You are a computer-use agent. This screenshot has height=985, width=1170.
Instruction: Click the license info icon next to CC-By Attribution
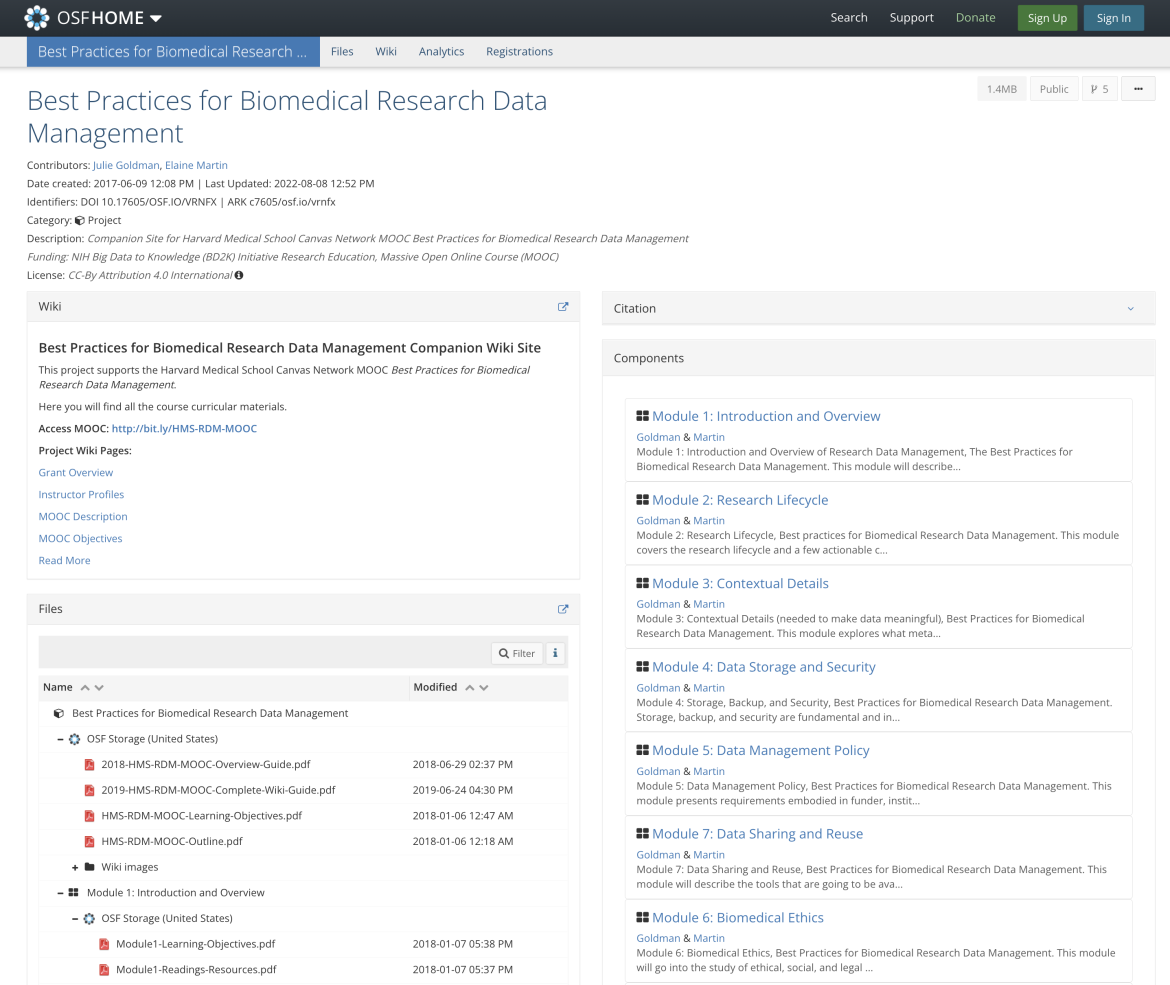[238, 274]
